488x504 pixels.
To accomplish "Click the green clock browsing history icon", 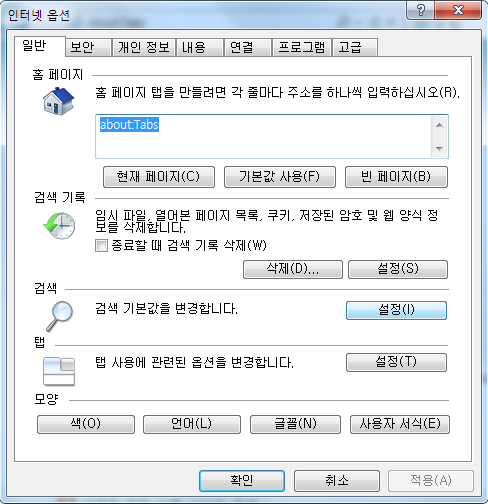I will 59,225.
